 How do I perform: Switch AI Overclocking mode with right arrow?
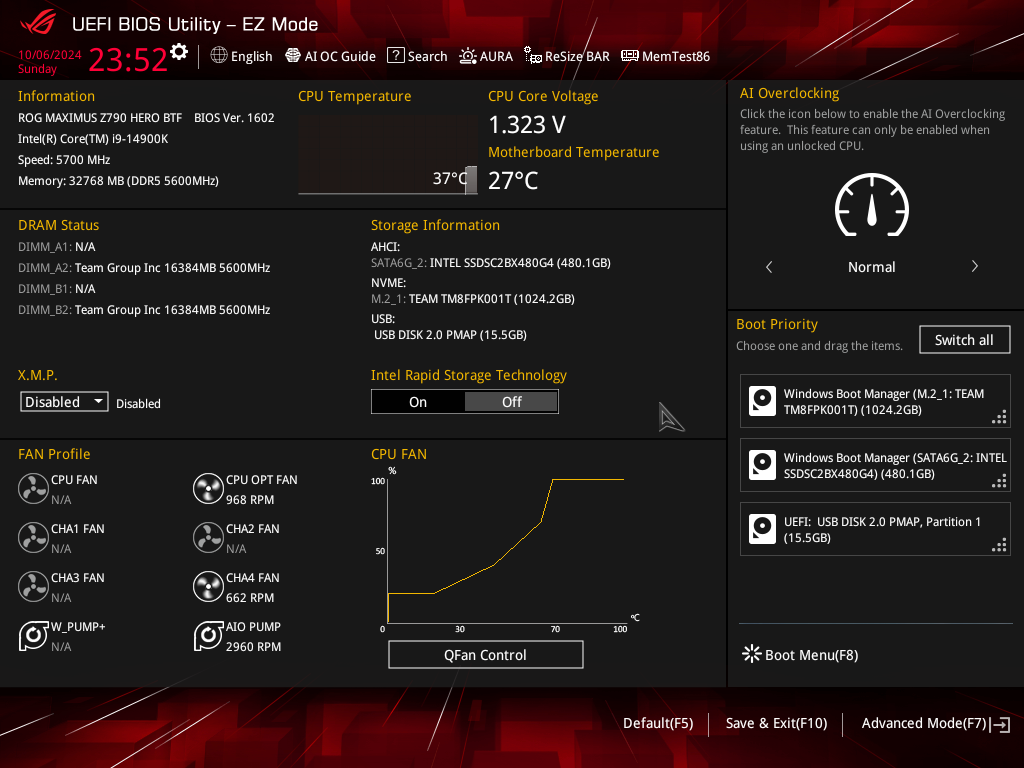[974, 266]
